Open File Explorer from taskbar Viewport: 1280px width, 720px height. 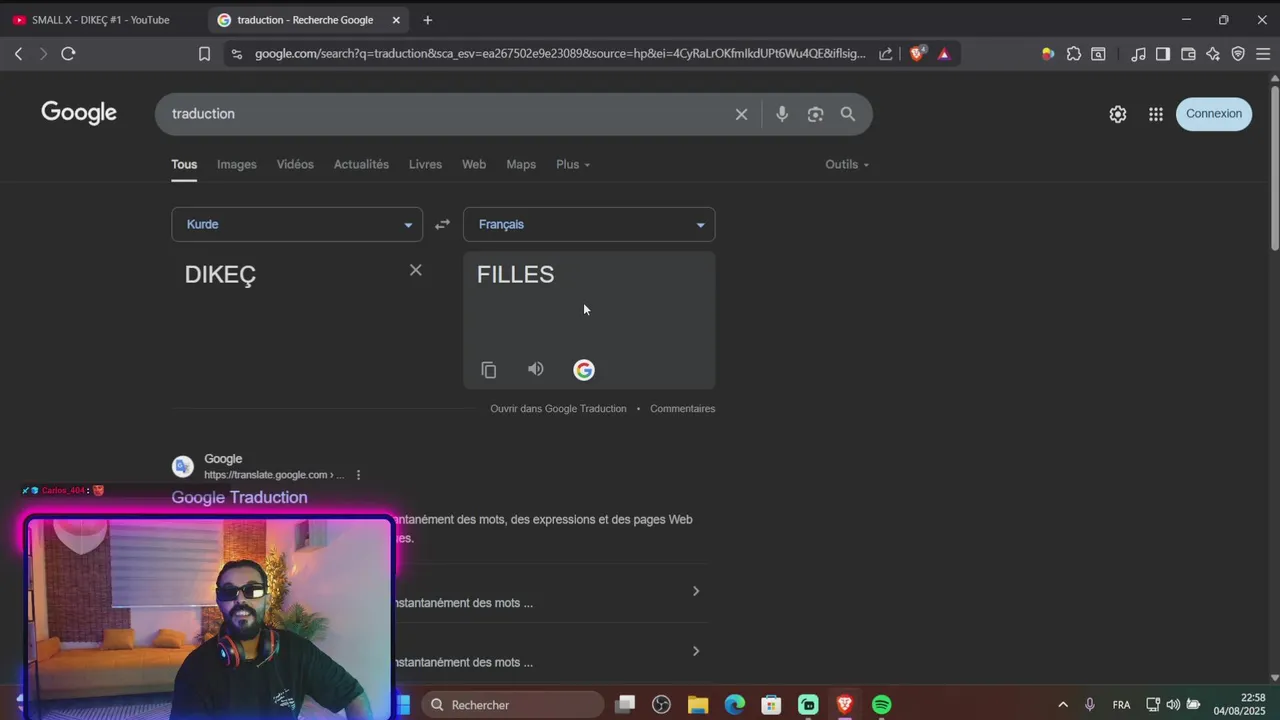point(697,705)
